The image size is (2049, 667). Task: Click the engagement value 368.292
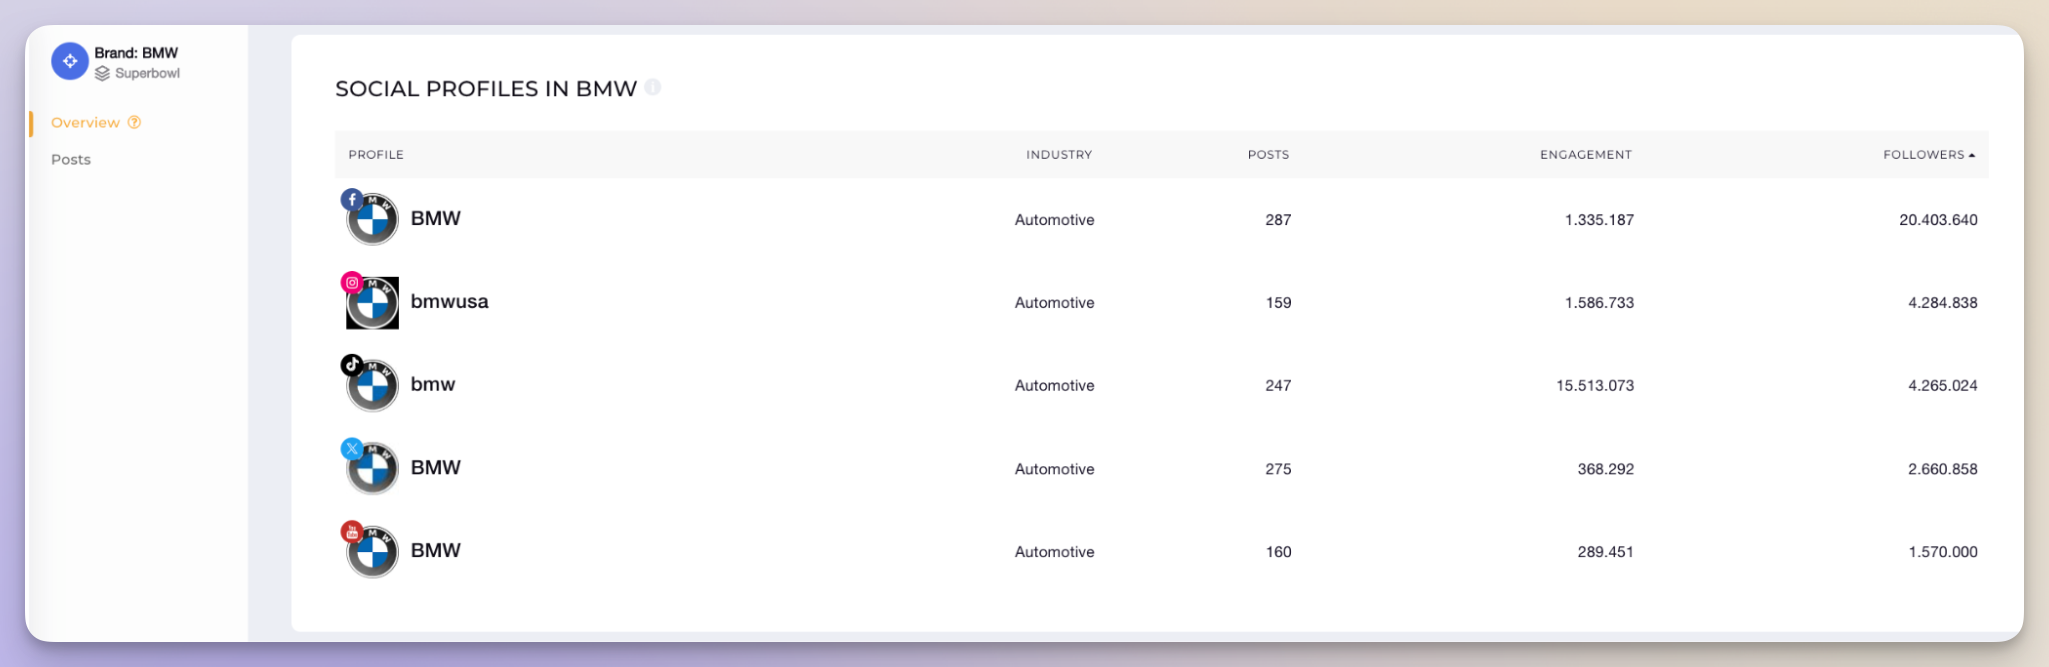[x=1605, y=469]
